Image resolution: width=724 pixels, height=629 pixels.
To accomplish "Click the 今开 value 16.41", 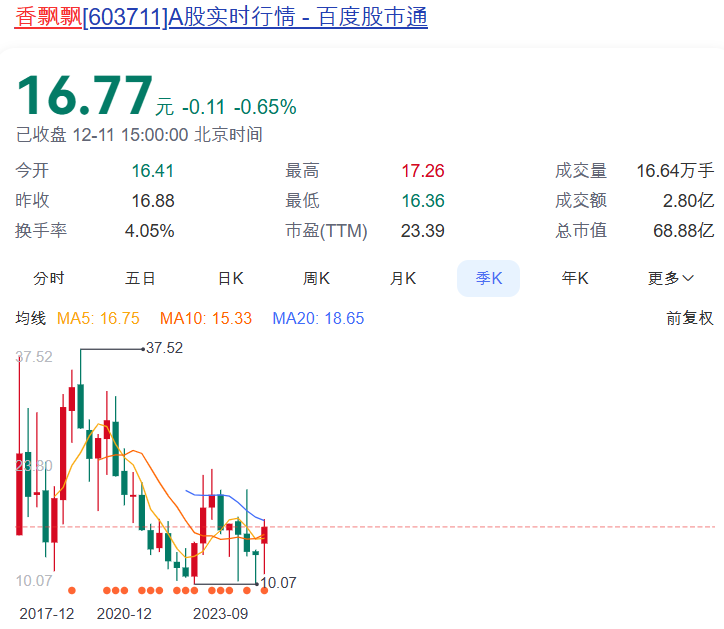I will pyautogui.click(x=153, y=171).
